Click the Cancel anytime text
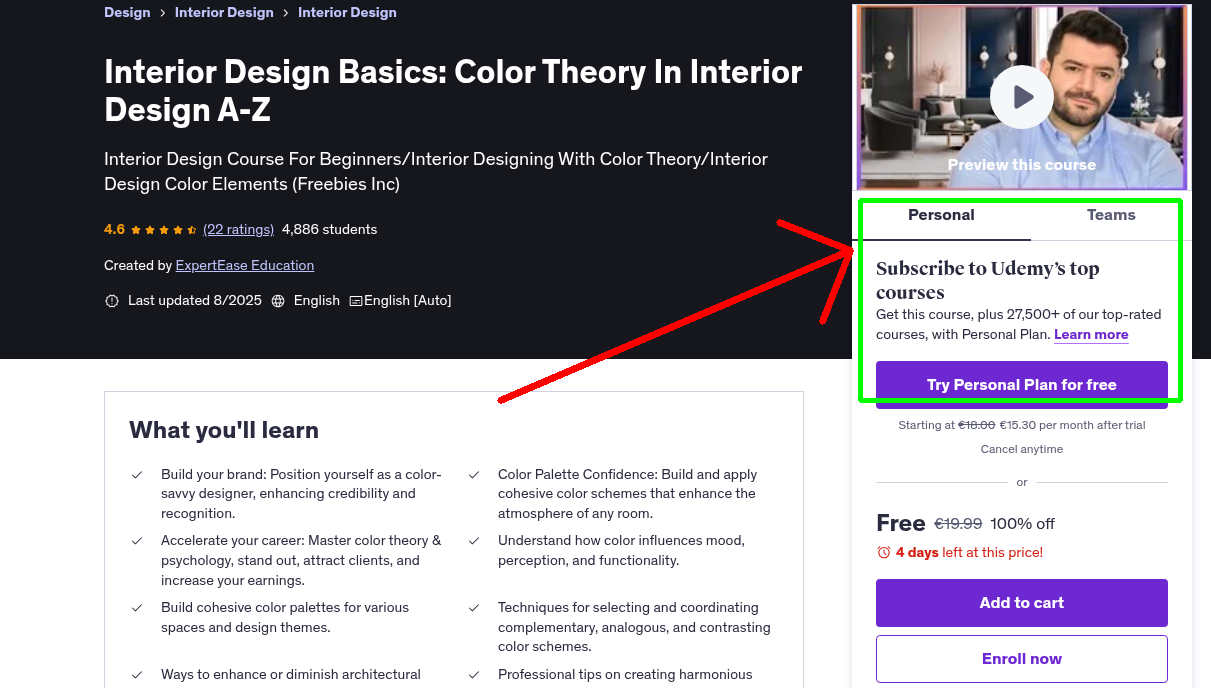Image resolution: width=1211 pixels, height=688 pixels. pos(1021,450)
